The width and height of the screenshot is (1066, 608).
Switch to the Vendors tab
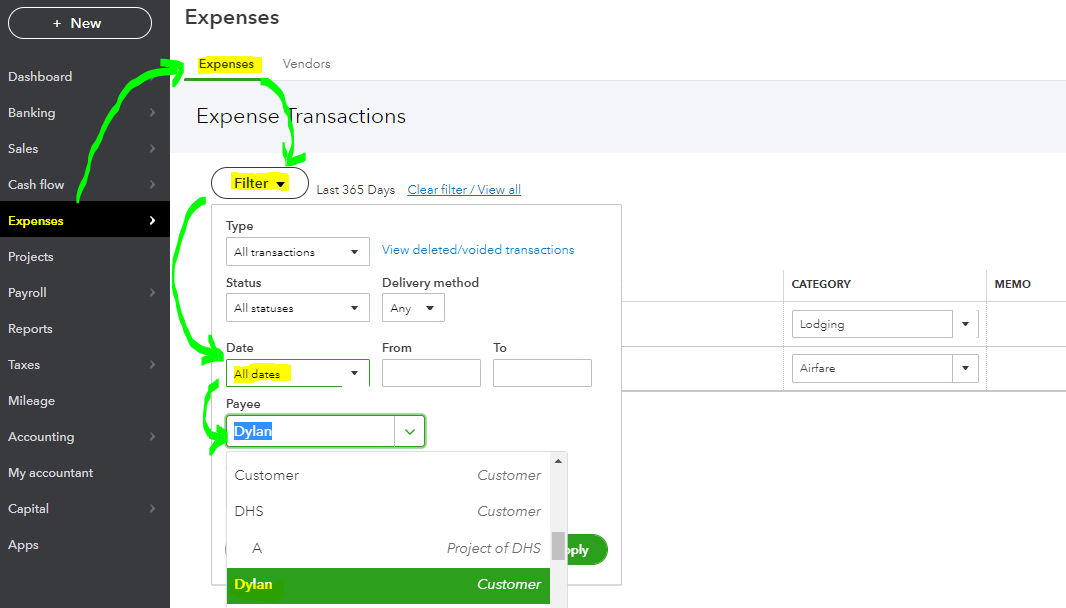pyautogui.click(x=306, y=64)
